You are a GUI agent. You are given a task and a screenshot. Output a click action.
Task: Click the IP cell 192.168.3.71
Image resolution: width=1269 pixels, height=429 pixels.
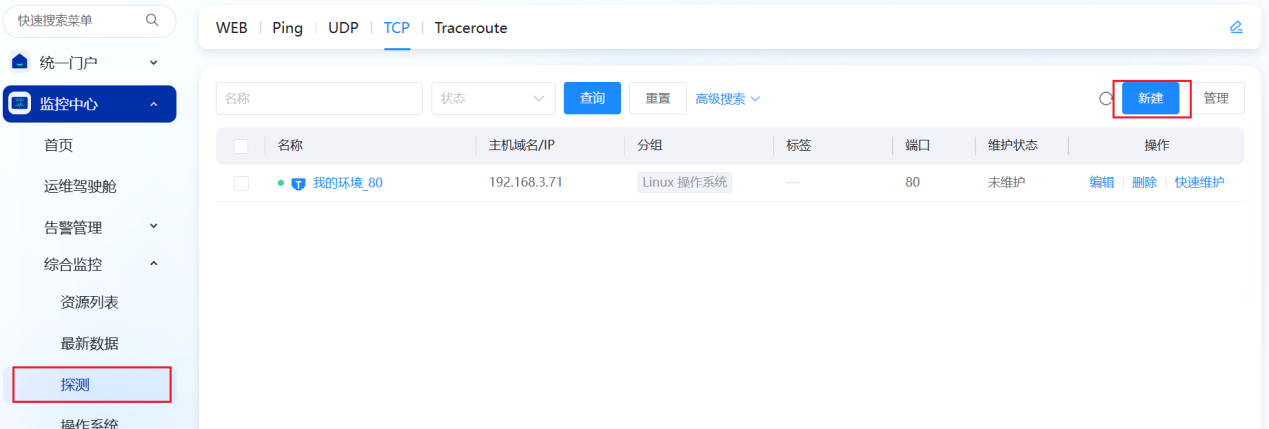526,182
